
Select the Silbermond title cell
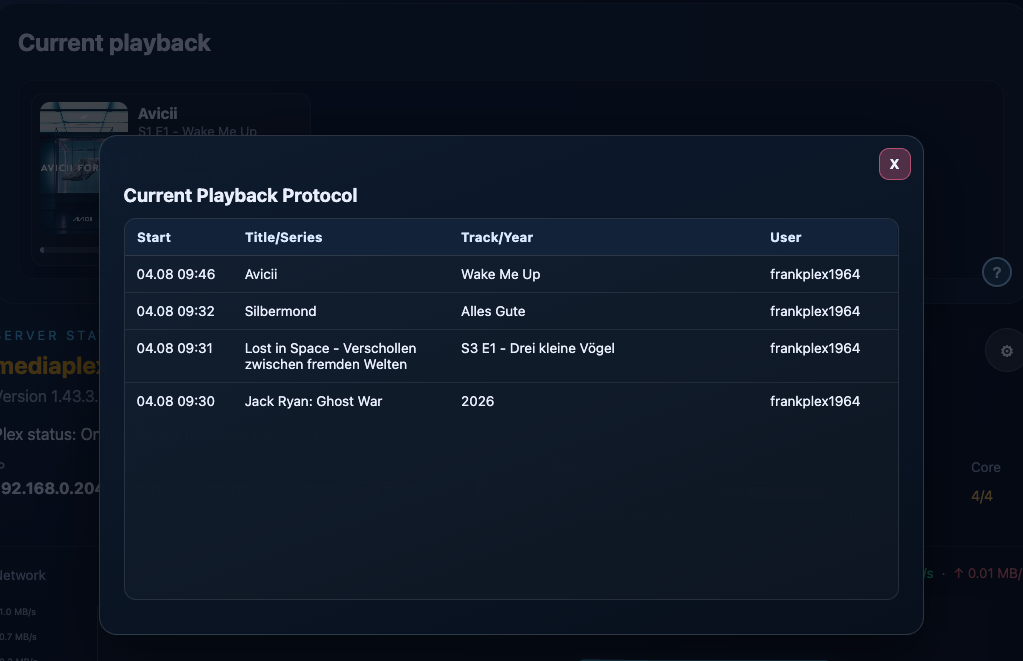coord(281,311)
